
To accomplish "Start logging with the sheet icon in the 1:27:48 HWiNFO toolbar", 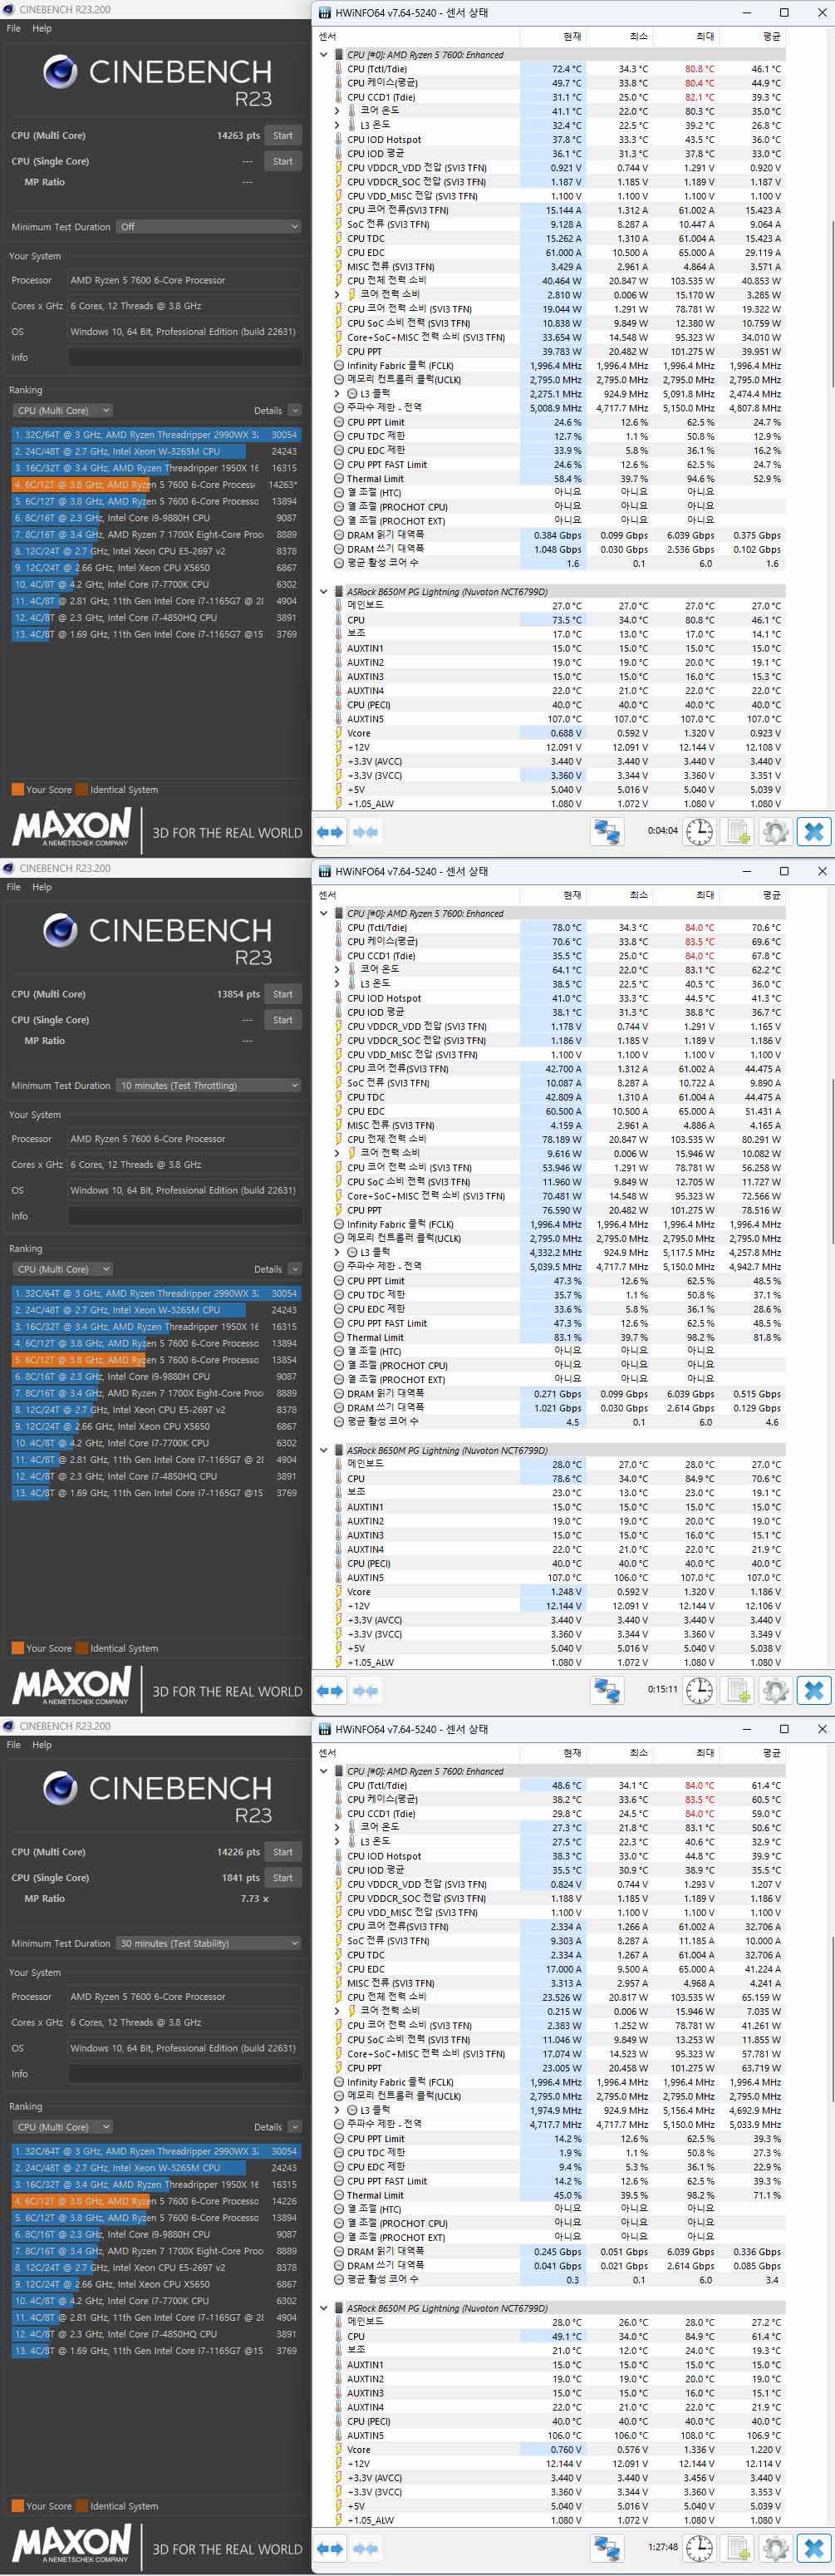I will pos(738,2548).
